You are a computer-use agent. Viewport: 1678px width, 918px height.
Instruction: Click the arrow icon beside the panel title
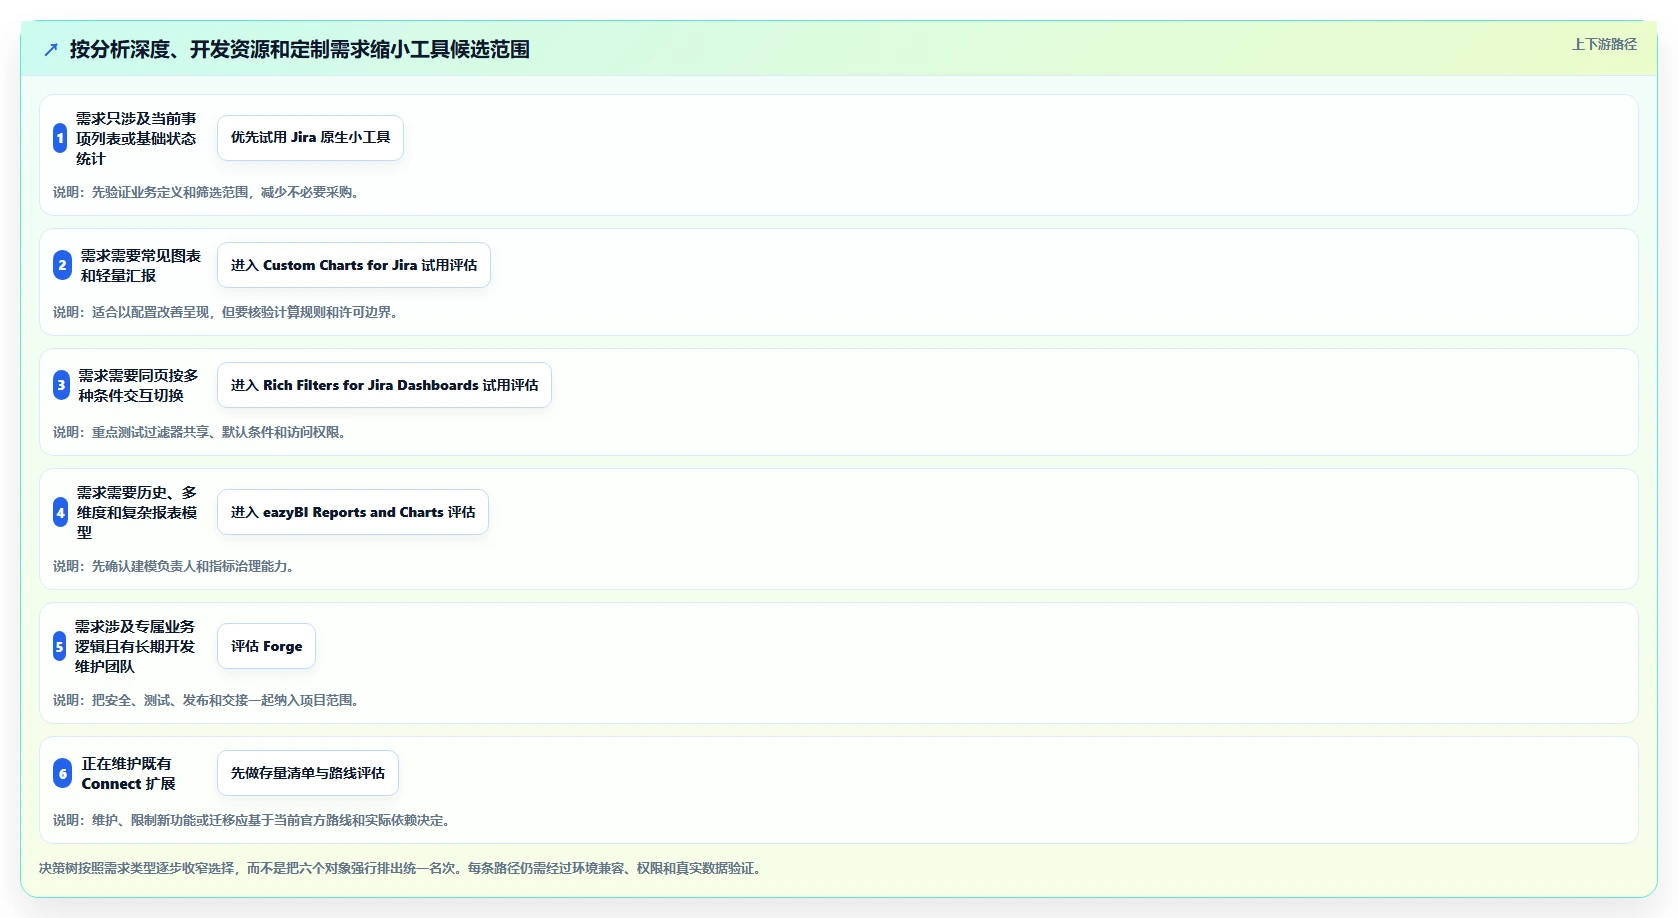(x=51, y=49)
